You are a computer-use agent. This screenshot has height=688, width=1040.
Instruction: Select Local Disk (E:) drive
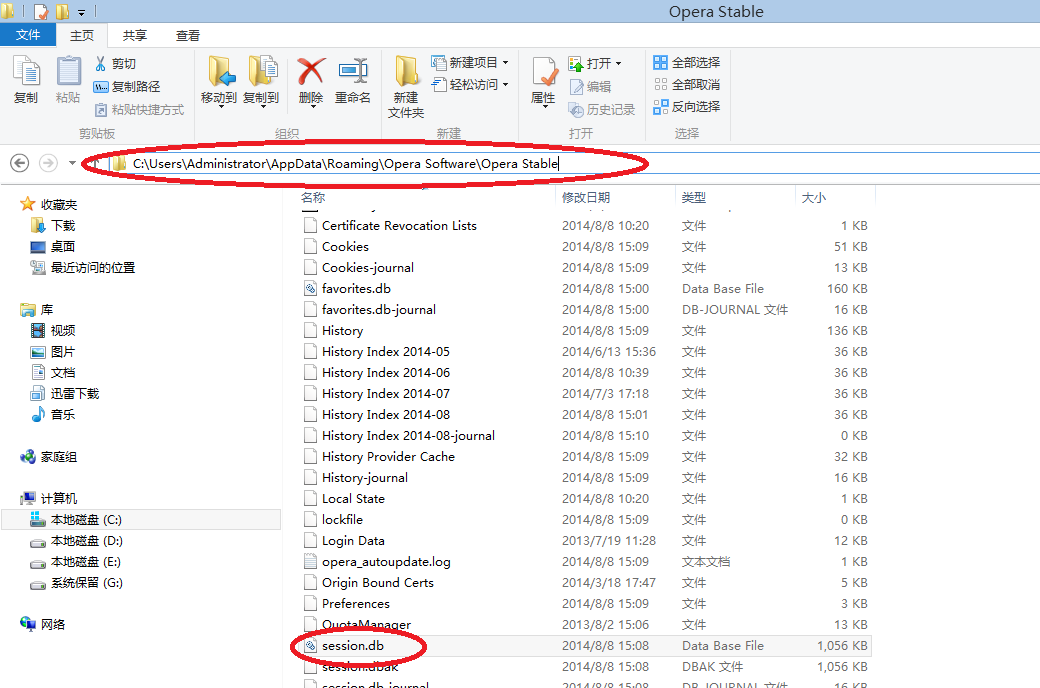pos(76,562)
